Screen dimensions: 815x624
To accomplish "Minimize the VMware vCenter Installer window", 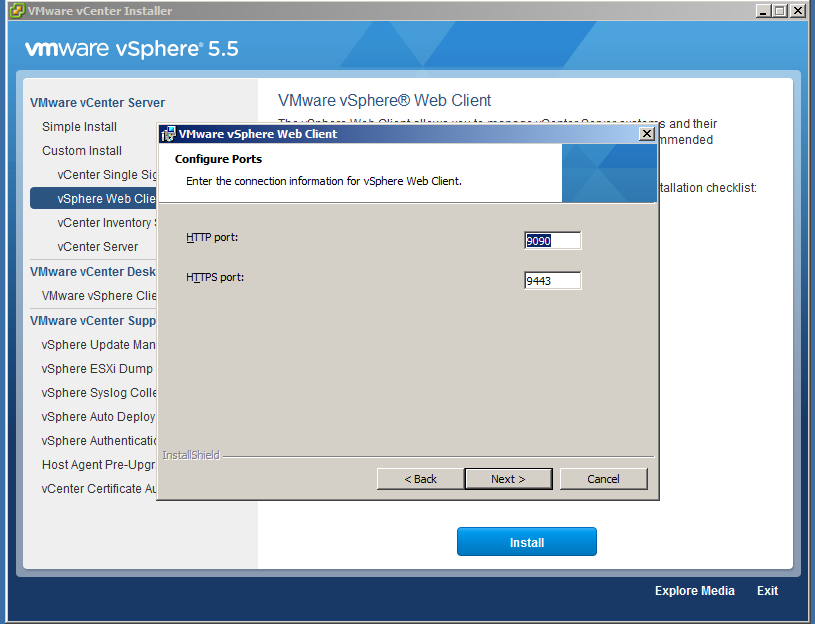I will tap(764, 11).
